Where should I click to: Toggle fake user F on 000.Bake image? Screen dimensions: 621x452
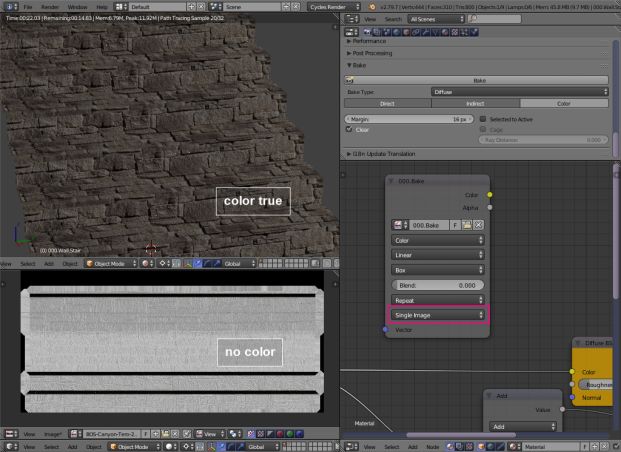455,225
